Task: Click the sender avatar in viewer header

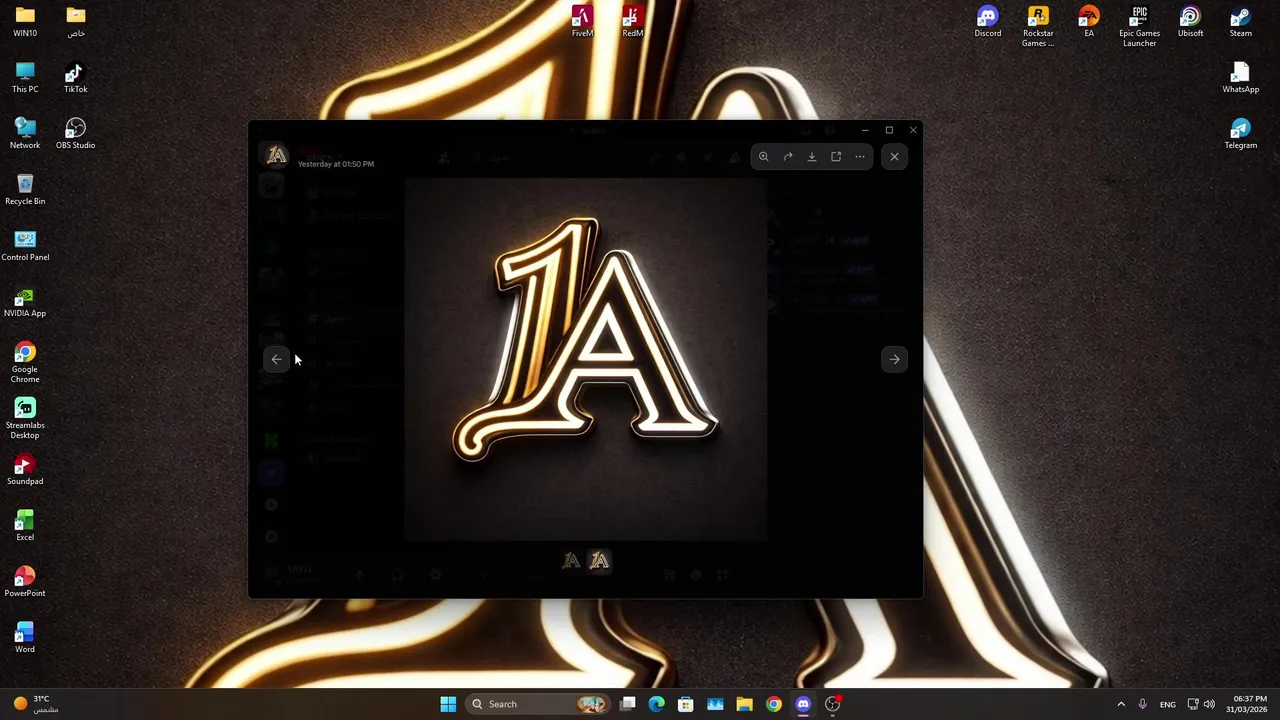Action: 276,155
